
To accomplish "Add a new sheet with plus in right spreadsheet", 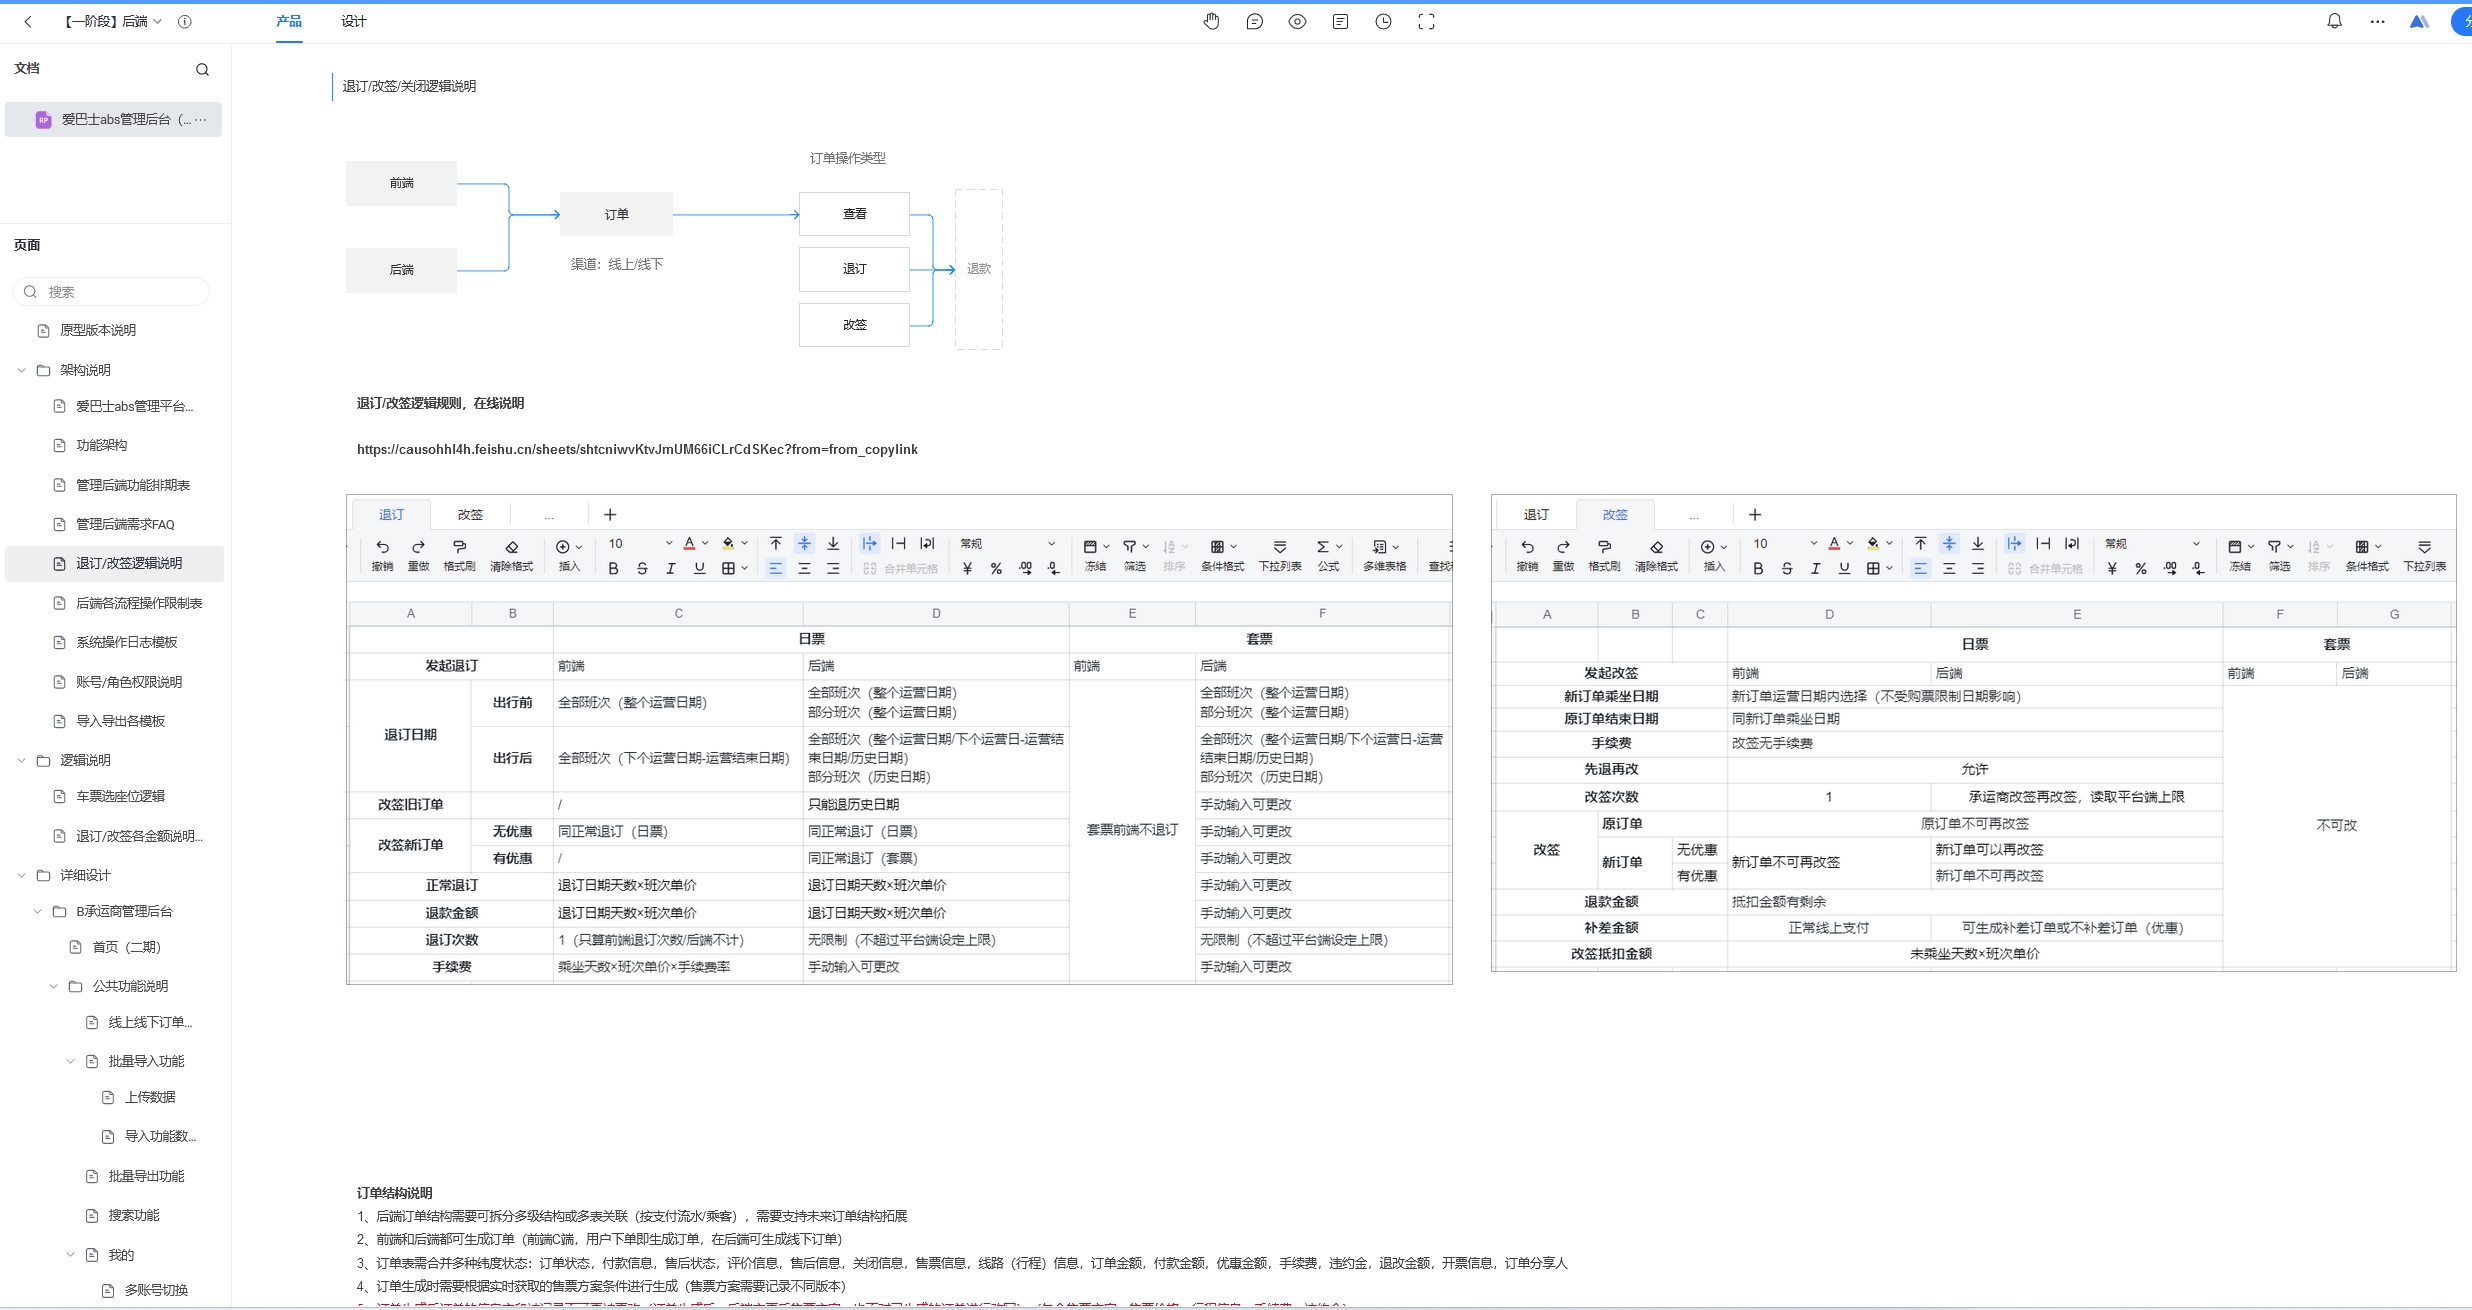I will (x=1755, y=514).
